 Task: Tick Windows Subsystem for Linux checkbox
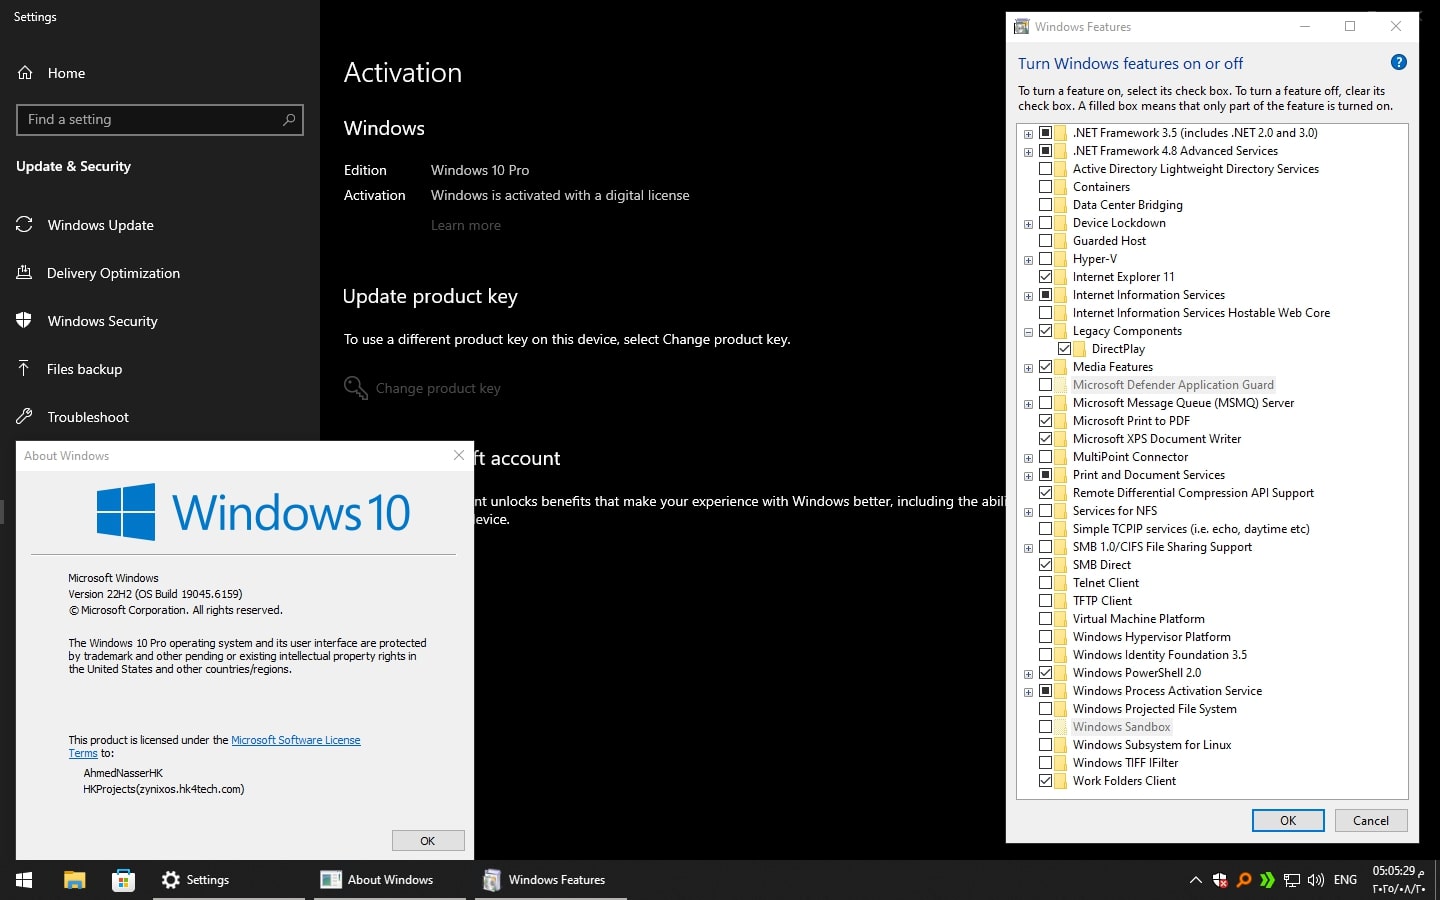click(x=1045, y=745)
